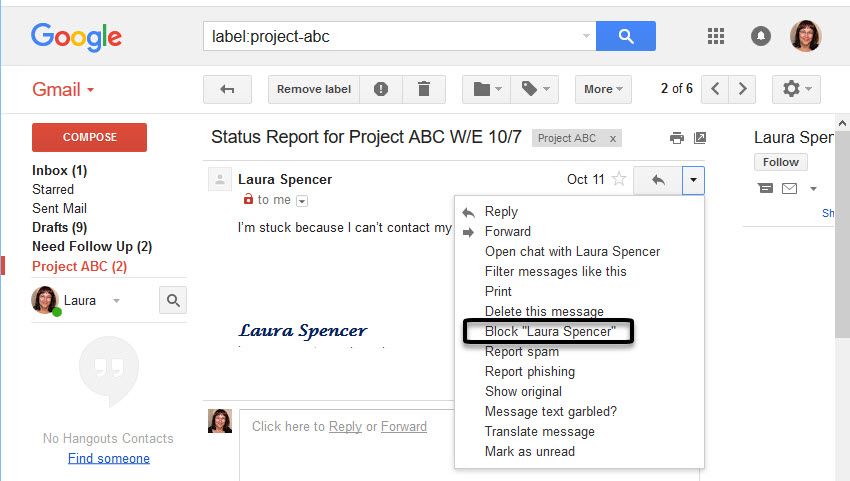Expand the More actions dropdown
The width and height of the screenshot is (850, 481).
coord(603,89)
